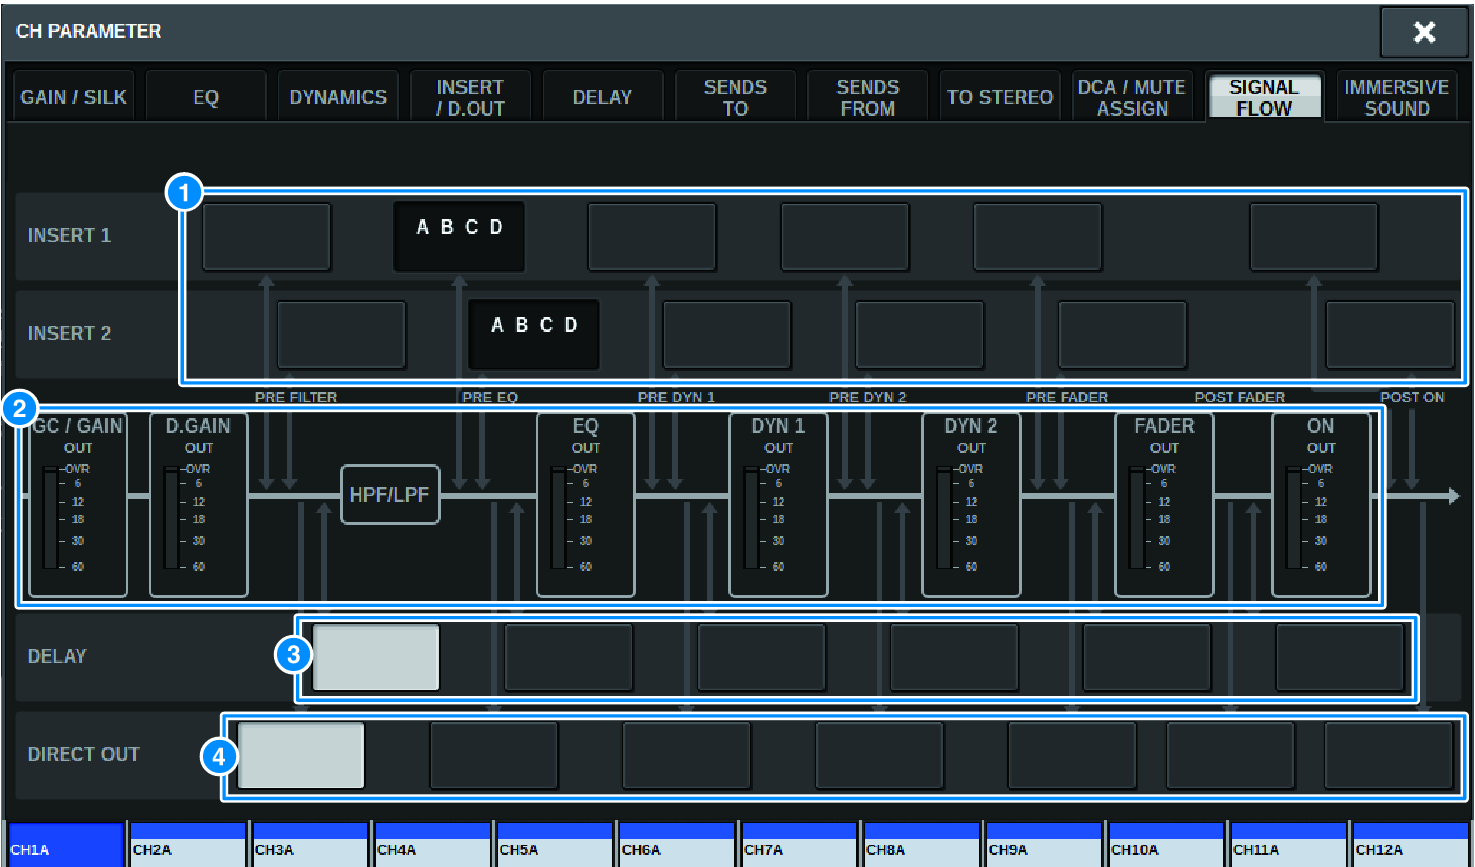
Task: Select the FADER OUT meter block
Action: pyautogui.click(x=1163, y=505)
